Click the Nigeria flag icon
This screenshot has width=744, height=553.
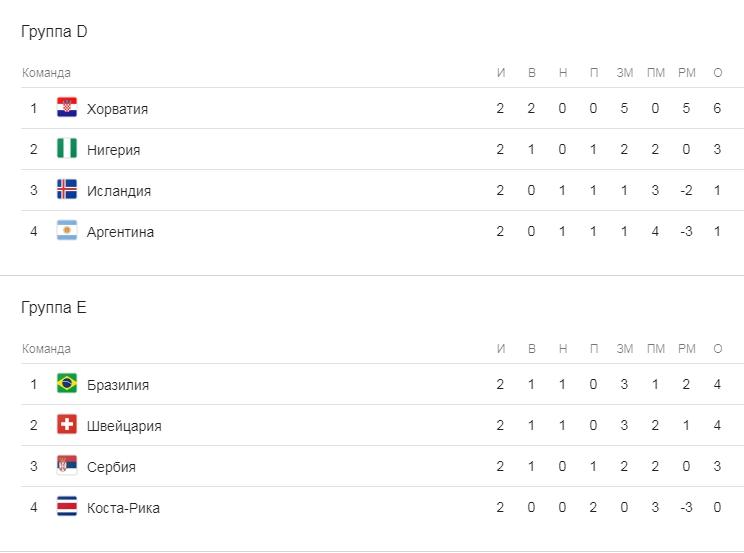[67, 149]
